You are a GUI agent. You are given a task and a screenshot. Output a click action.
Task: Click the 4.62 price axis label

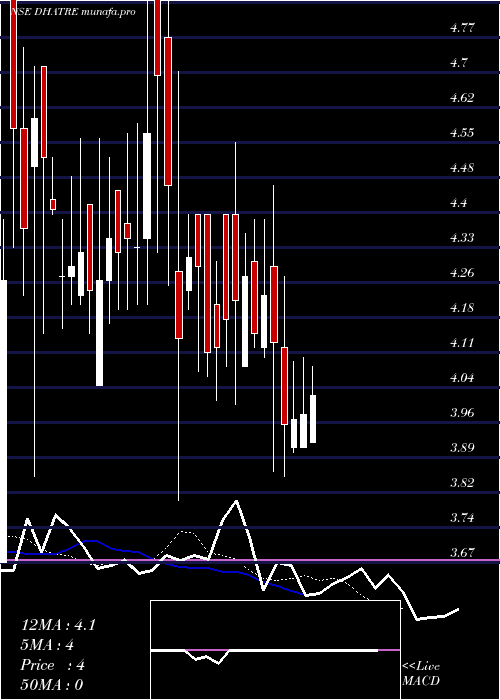coord(462,98)
